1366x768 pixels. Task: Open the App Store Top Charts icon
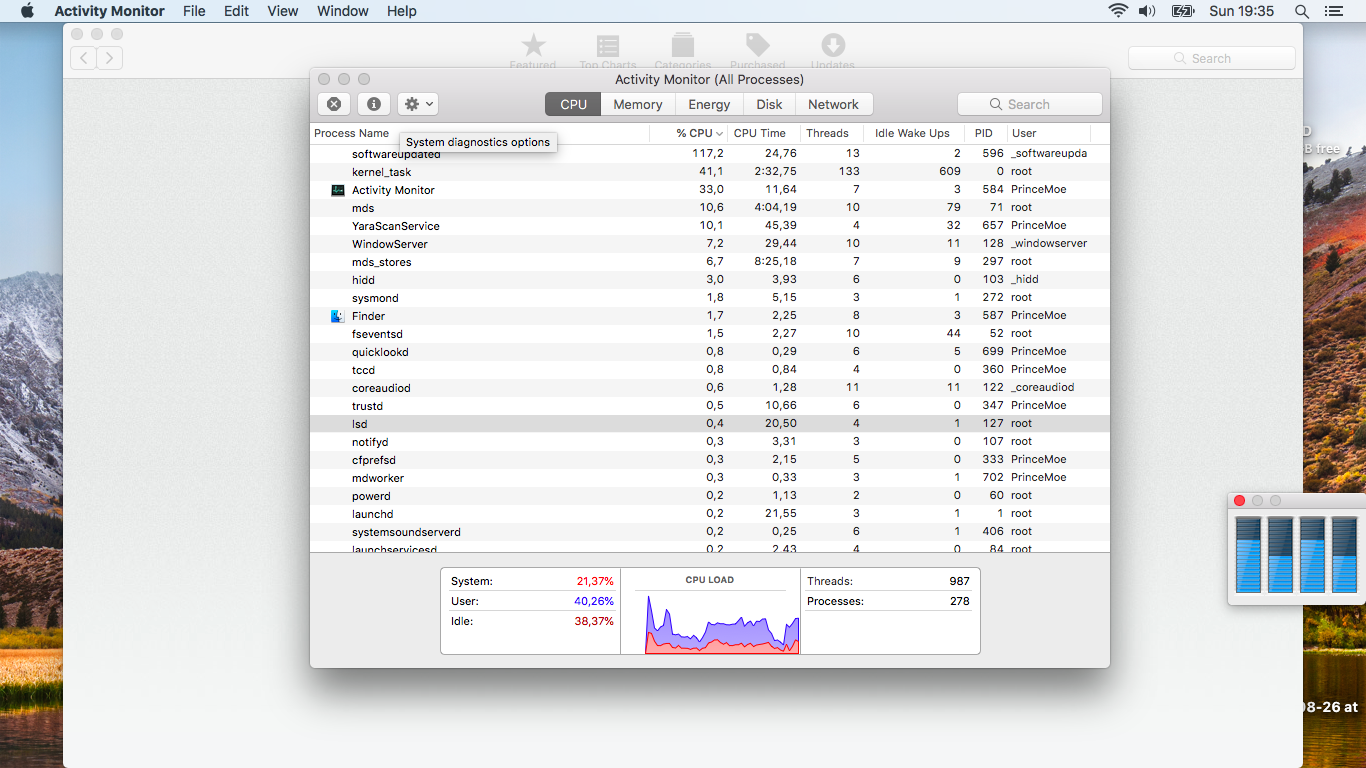tap(608, 50)
